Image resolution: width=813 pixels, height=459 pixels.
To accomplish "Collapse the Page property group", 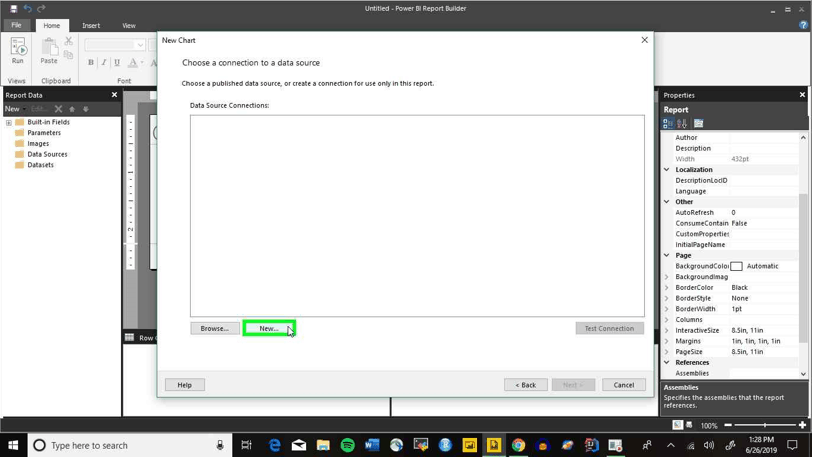I will [667, 255].
